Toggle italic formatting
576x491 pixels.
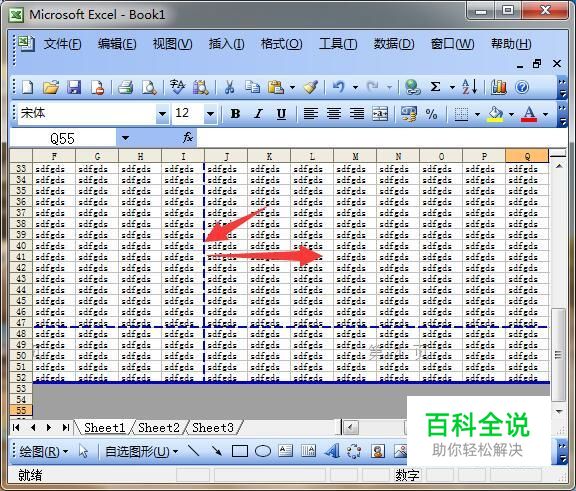tap(258, 114)
